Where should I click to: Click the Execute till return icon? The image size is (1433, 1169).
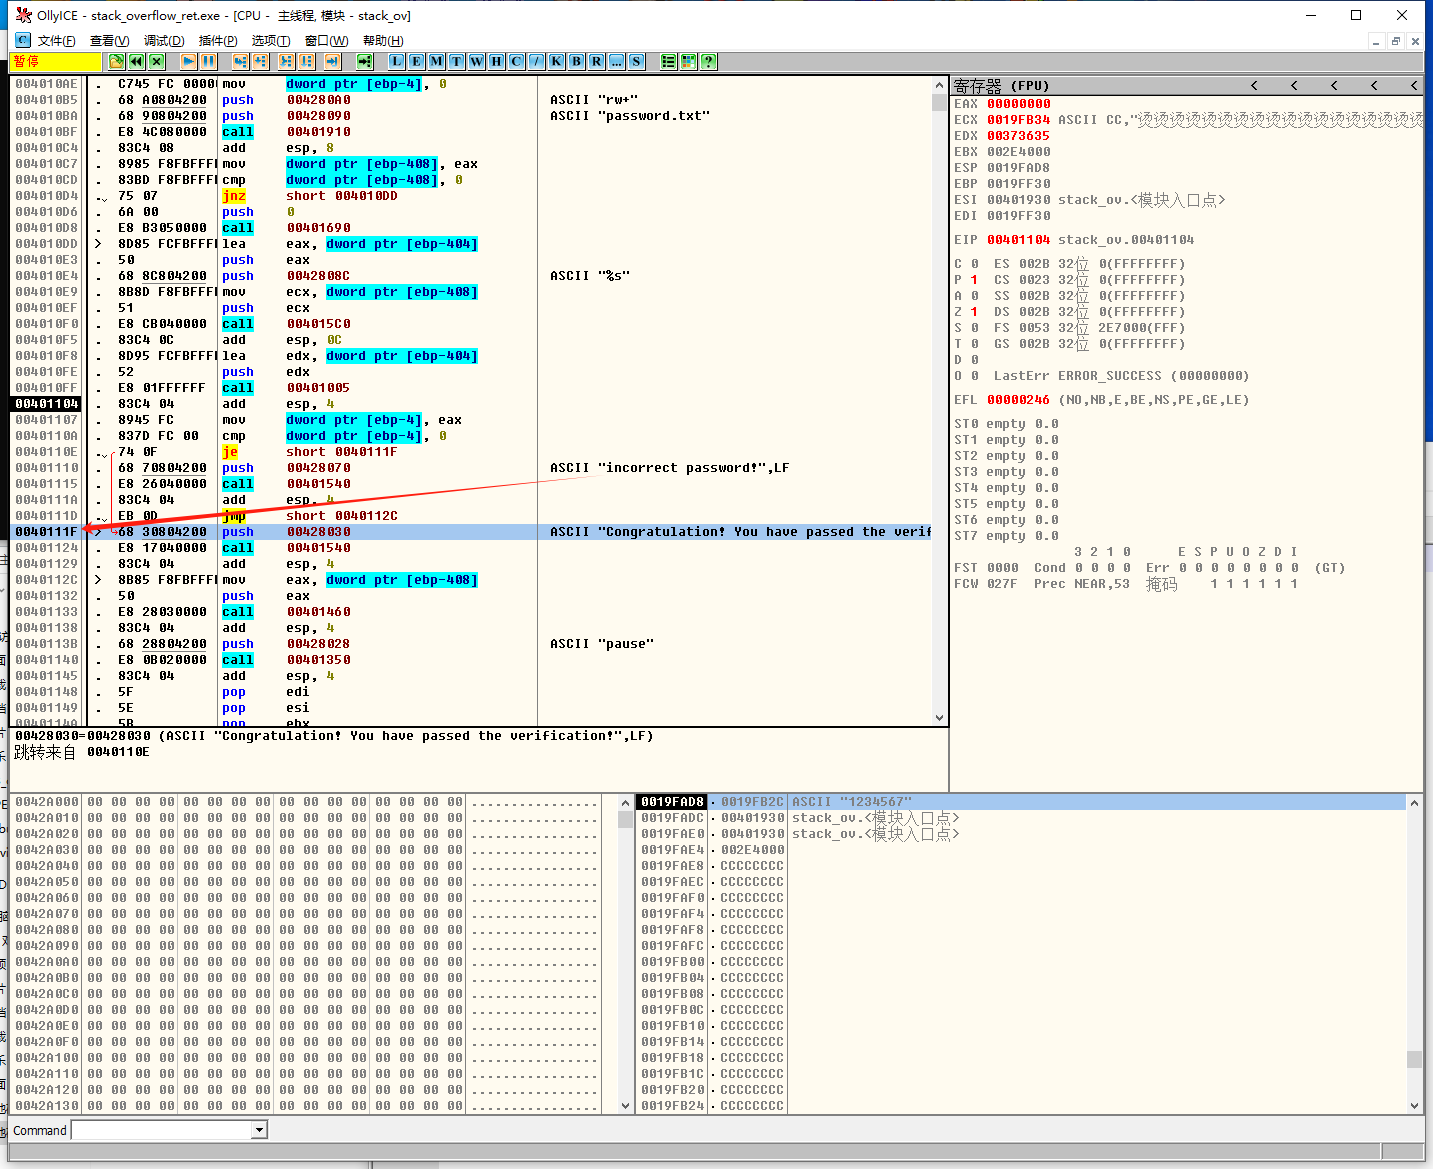click(x=332, y=61)
